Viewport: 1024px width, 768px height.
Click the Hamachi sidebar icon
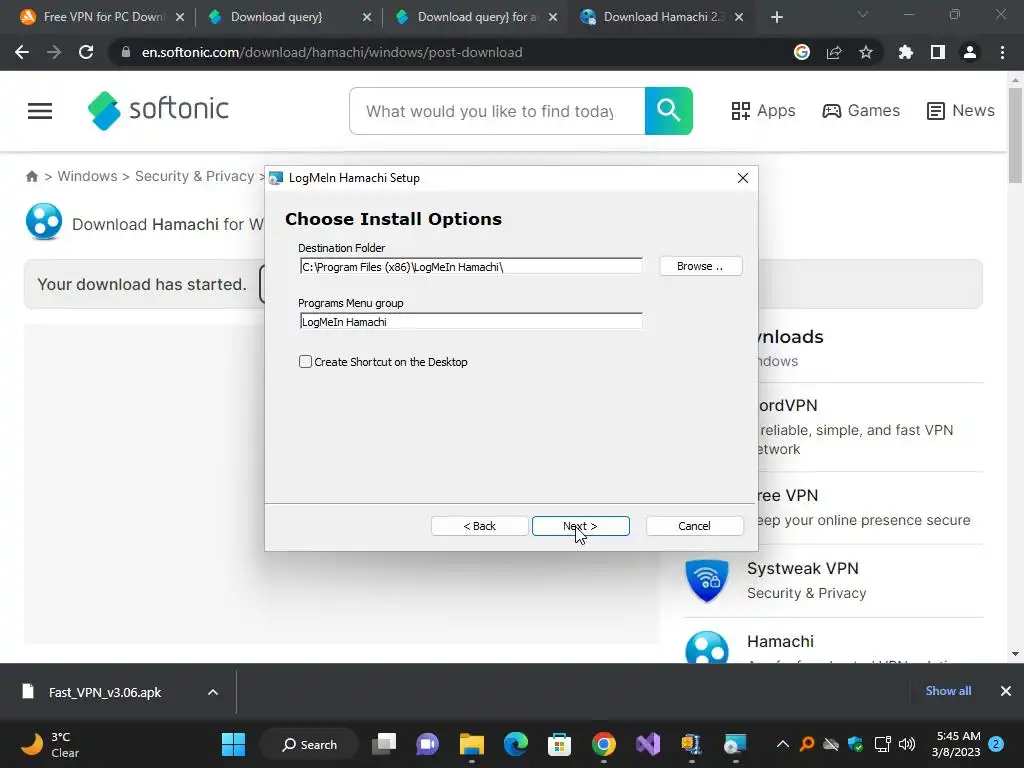click(x=707, y=648)
